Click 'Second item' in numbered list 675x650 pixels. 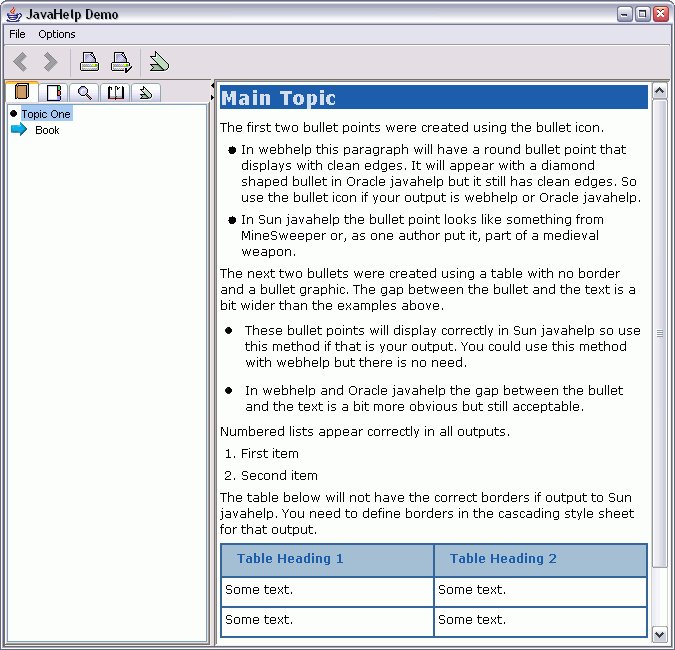click(x=279, y=475)
